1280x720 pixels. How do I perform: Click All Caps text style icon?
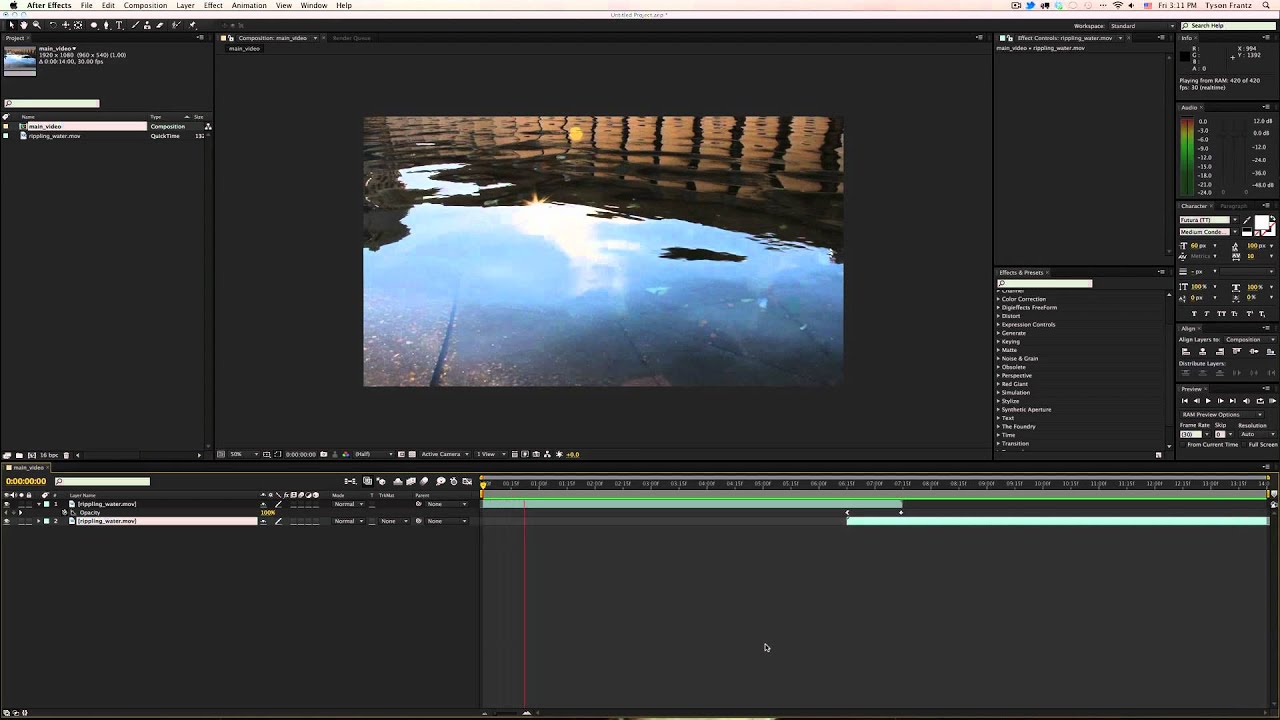click(x=1221, y=314)
